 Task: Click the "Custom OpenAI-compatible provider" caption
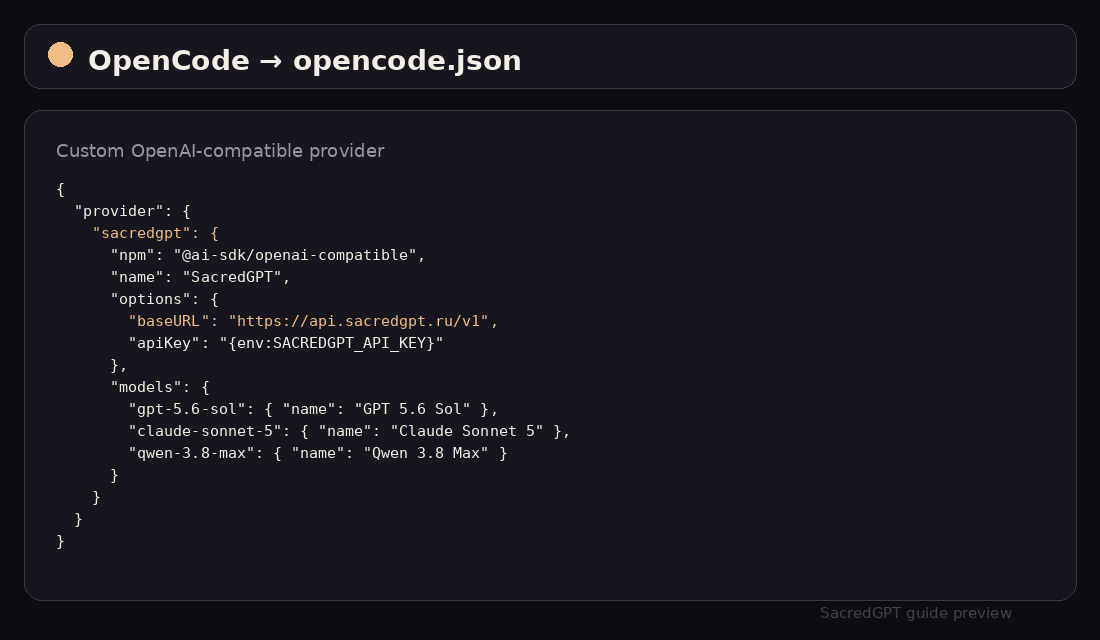click(220, 151)
